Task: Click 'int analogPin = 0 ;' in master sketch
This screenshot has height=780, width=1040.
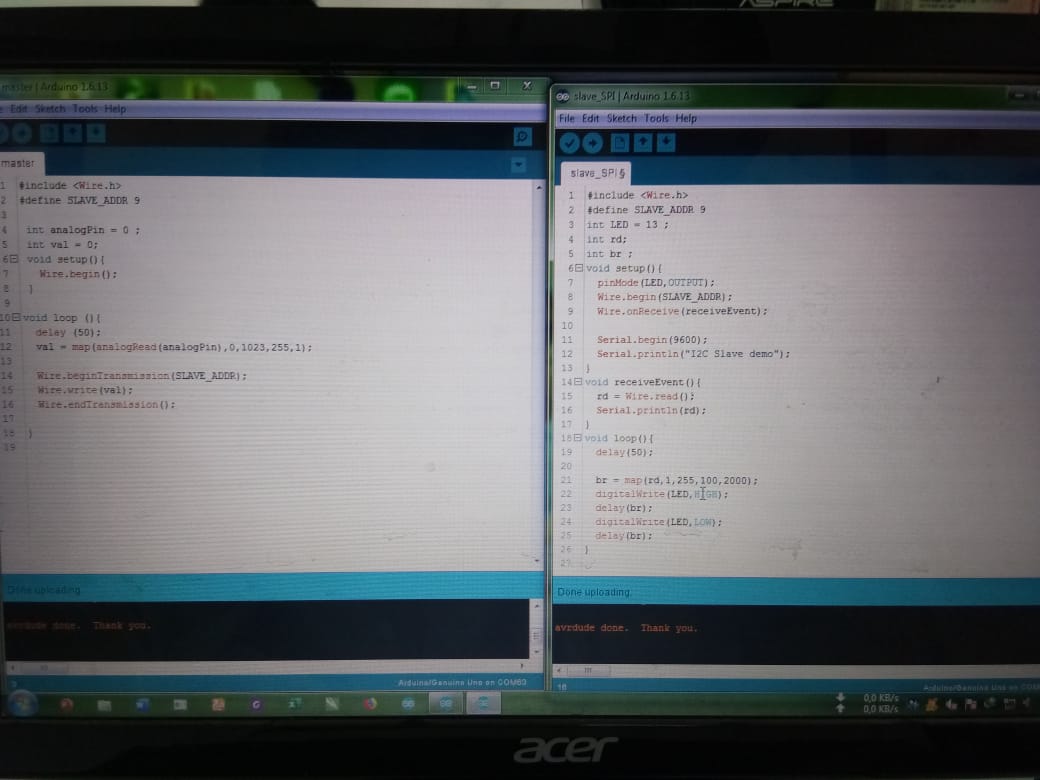Action: pyautogui.click(x=83, y=230)
